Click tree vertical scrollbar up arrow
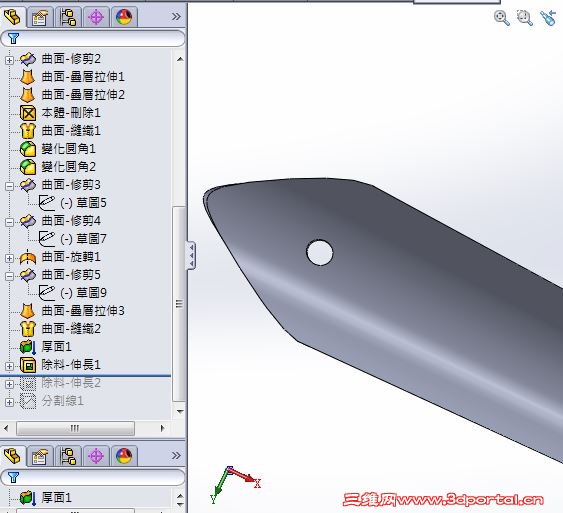Viewport: 563px width, 513px height. coord(180,59)
